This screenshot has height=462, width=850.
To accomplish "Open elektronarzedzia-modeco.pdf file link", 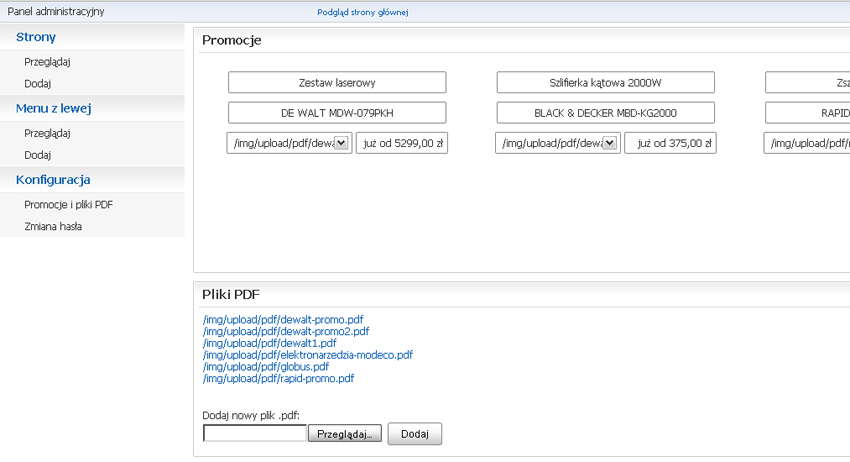I will [307, 355].
